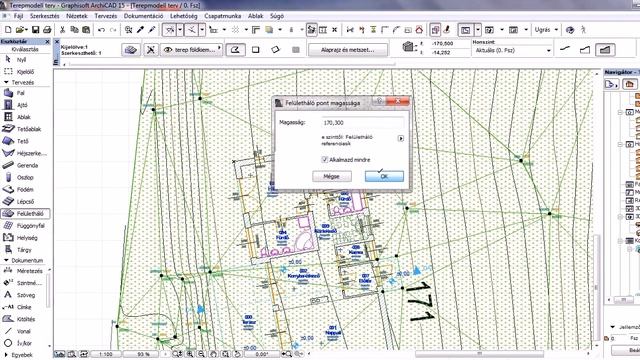Open the Tervezés menu

106,16
